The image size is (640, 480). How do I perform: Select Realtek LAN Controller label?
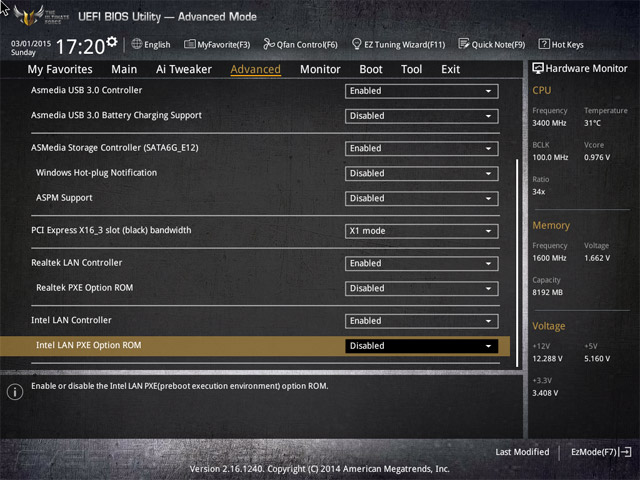[x=77, y=263]
